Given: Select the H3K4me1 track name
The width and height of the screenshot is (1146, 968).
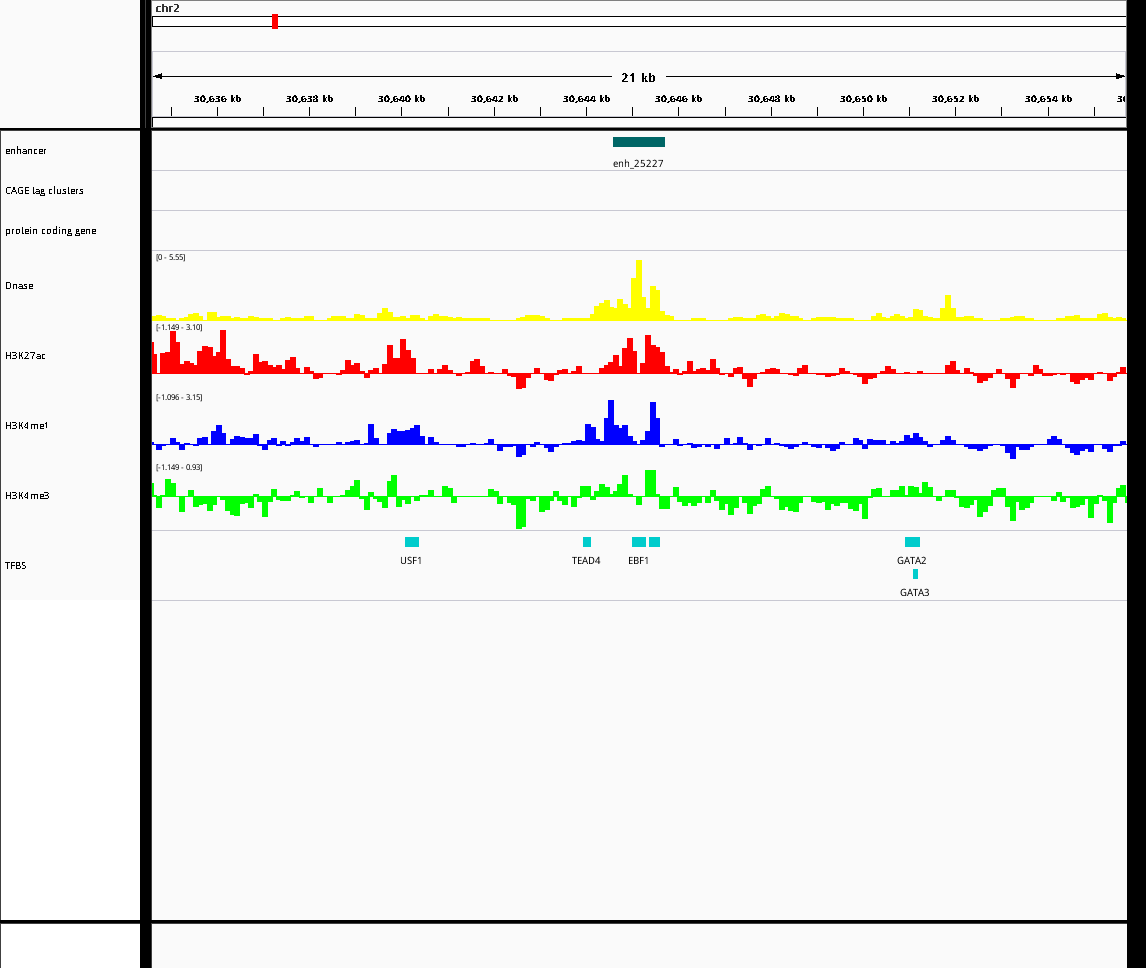Looking at the screenshot, I should (x=27, y=426).
